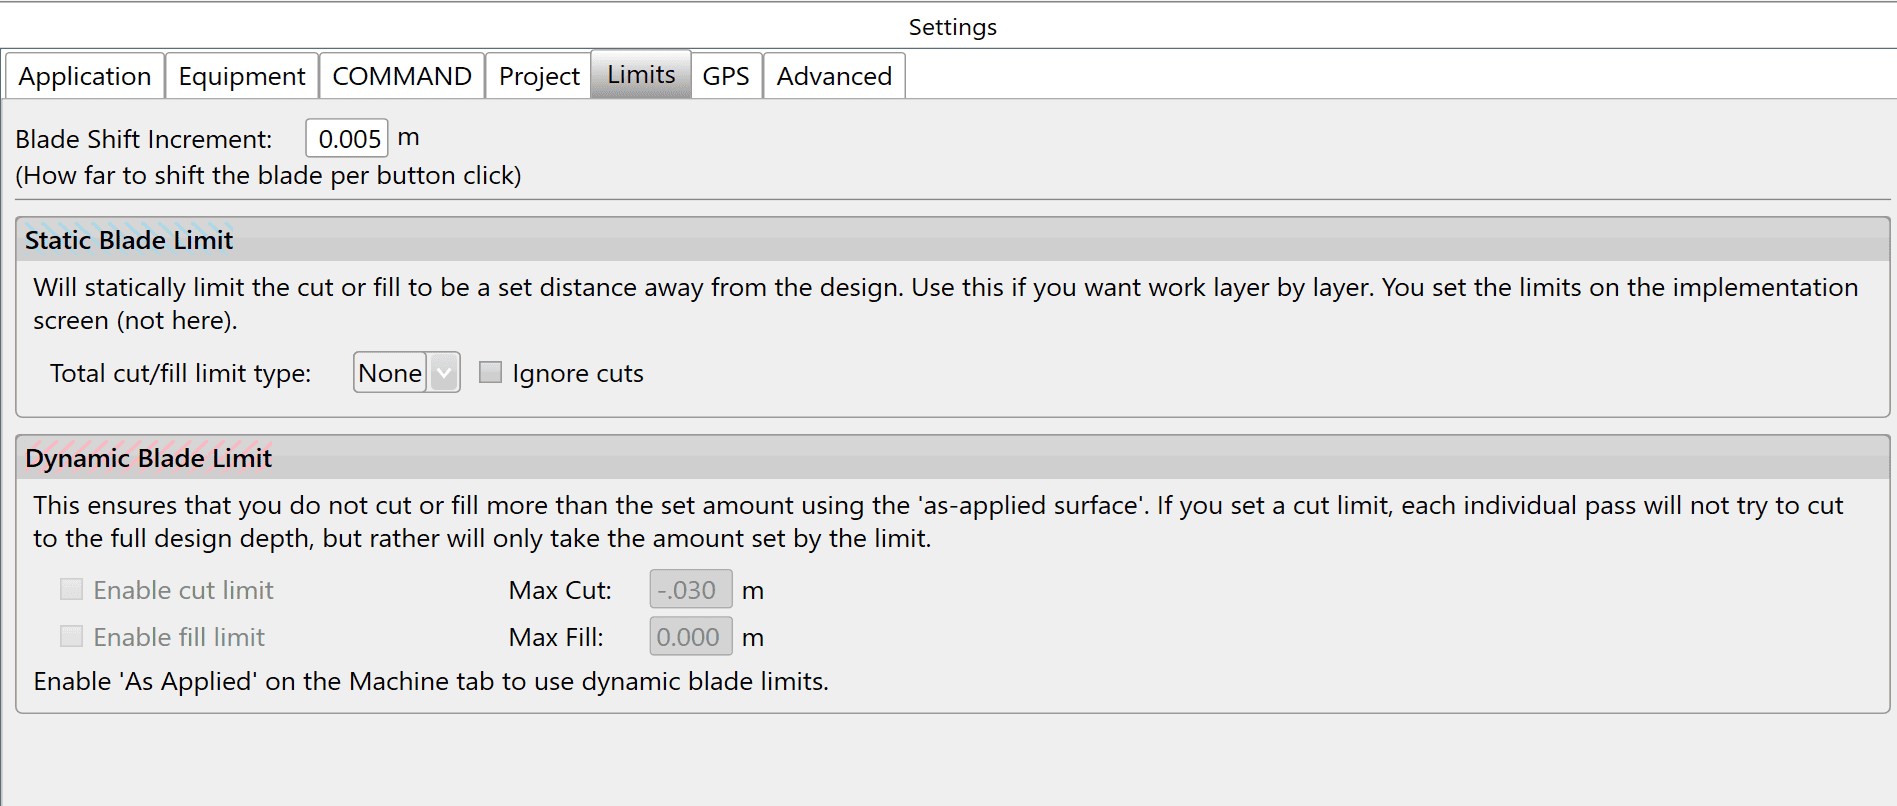Open the GPS settings tab
Image resolution: width=1897 pixels, height=806 pixels.
click(x=726, y=76)
